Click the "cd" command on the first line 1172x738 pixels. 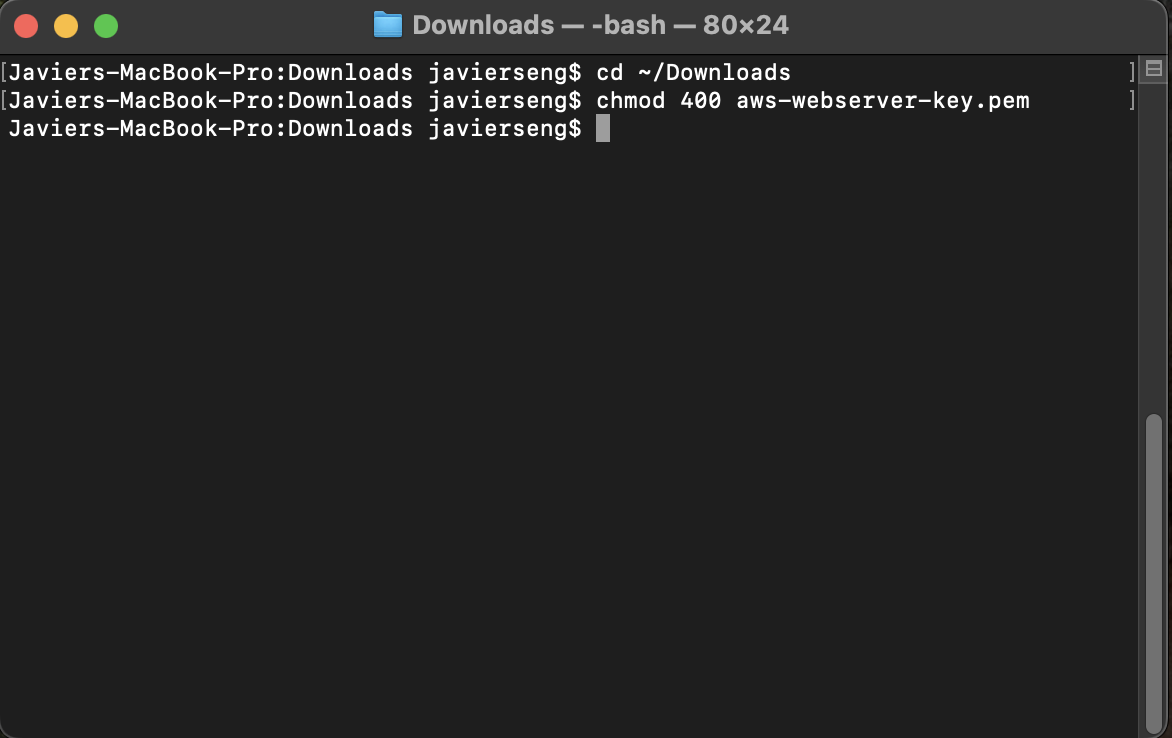610,73
